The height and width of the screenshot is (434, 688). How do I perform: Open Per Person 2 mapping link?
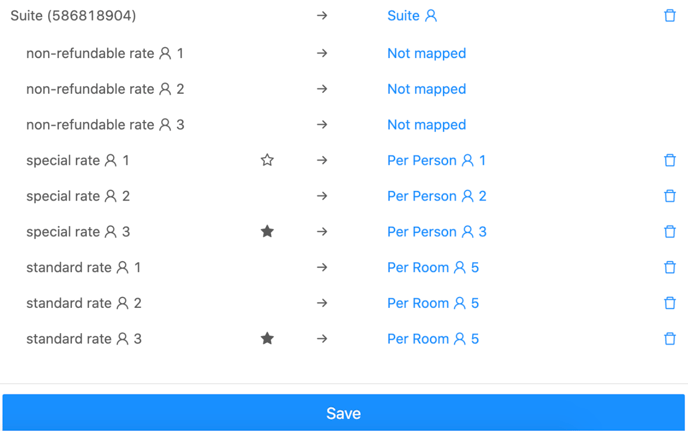[437, 196]
